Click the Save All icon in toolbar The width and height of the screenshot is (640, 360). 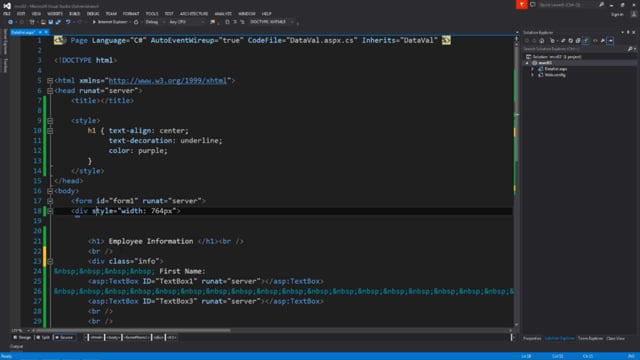(58, 22)
